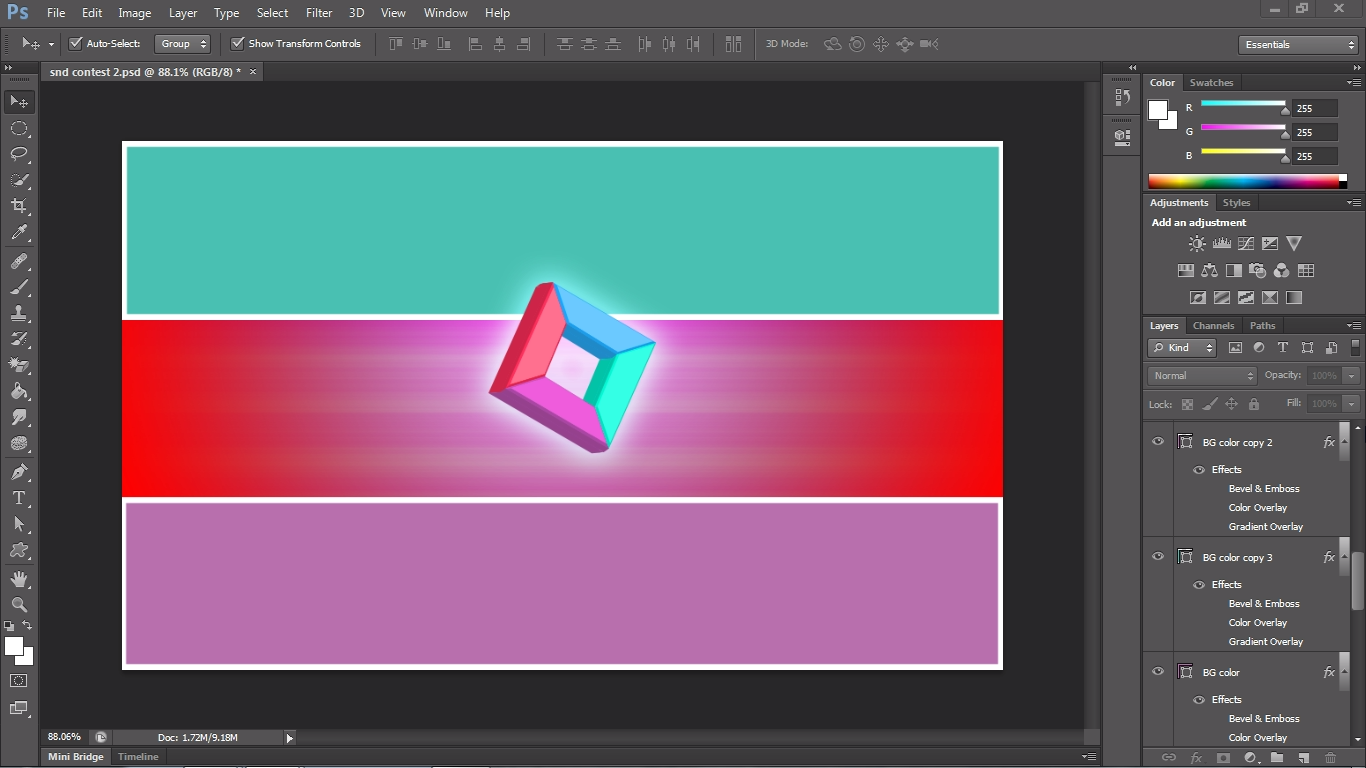The image size is (1366, 768).
Task: Select the Lasso tool
Action: 19,154
